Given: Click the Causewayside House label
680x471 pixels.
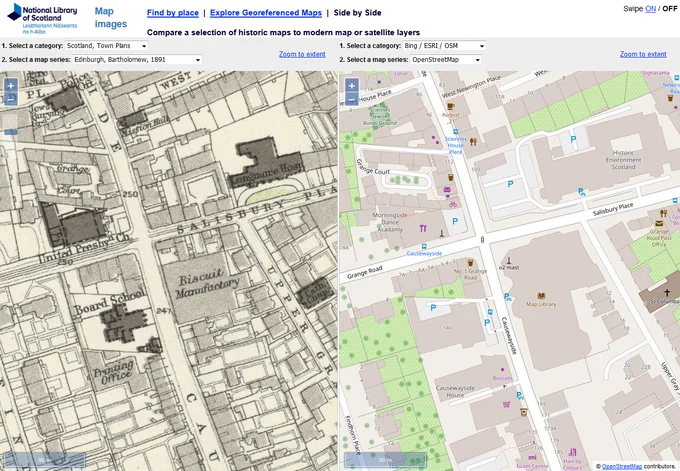Looking at the screenshot, I should (x=455, y=392).
